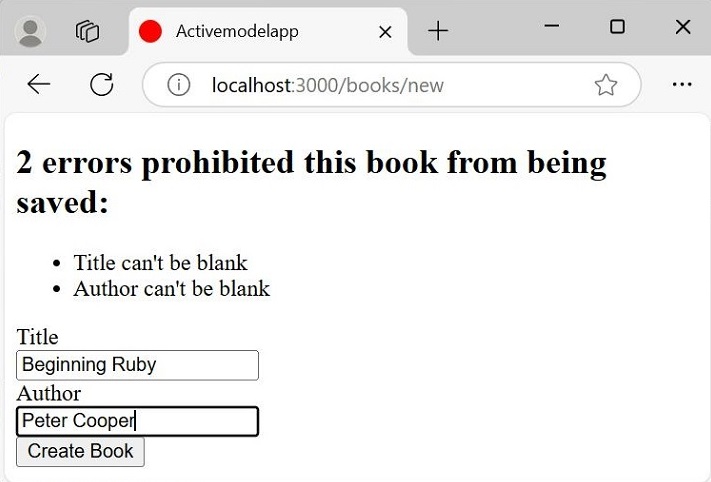The width and height of the screenshot is (711, 482).
Task: Open the tab actions menu icon
Action: pos(88,31)
